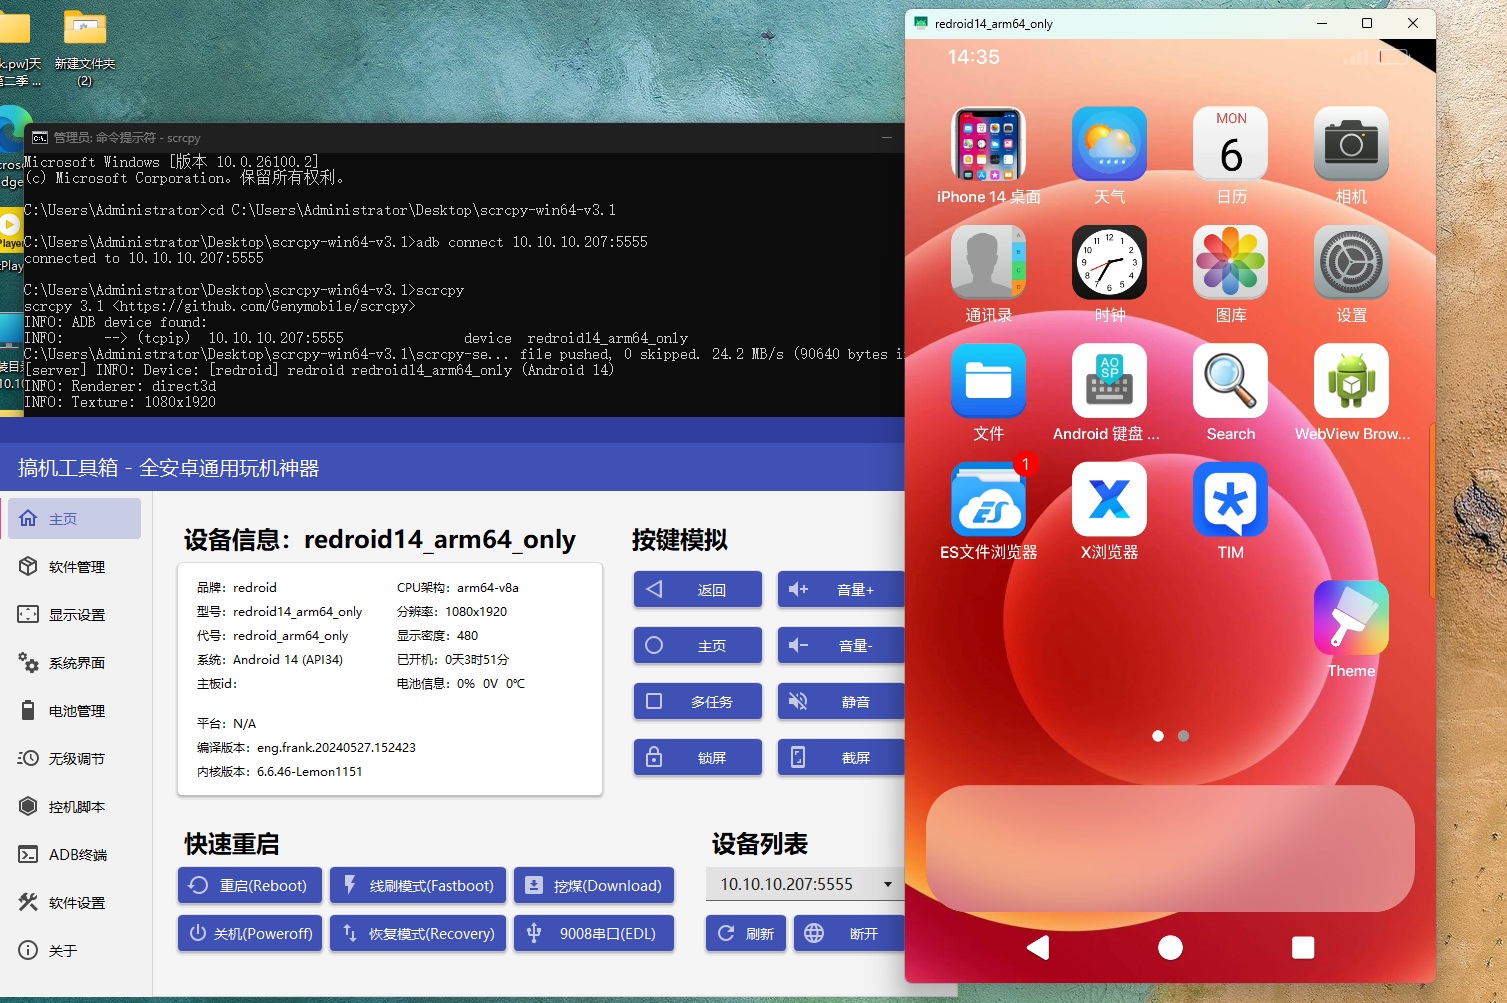Click the 恢复模式(Recovery) button
This screenshot has width=1507, height=1003.
coord(418,934)
